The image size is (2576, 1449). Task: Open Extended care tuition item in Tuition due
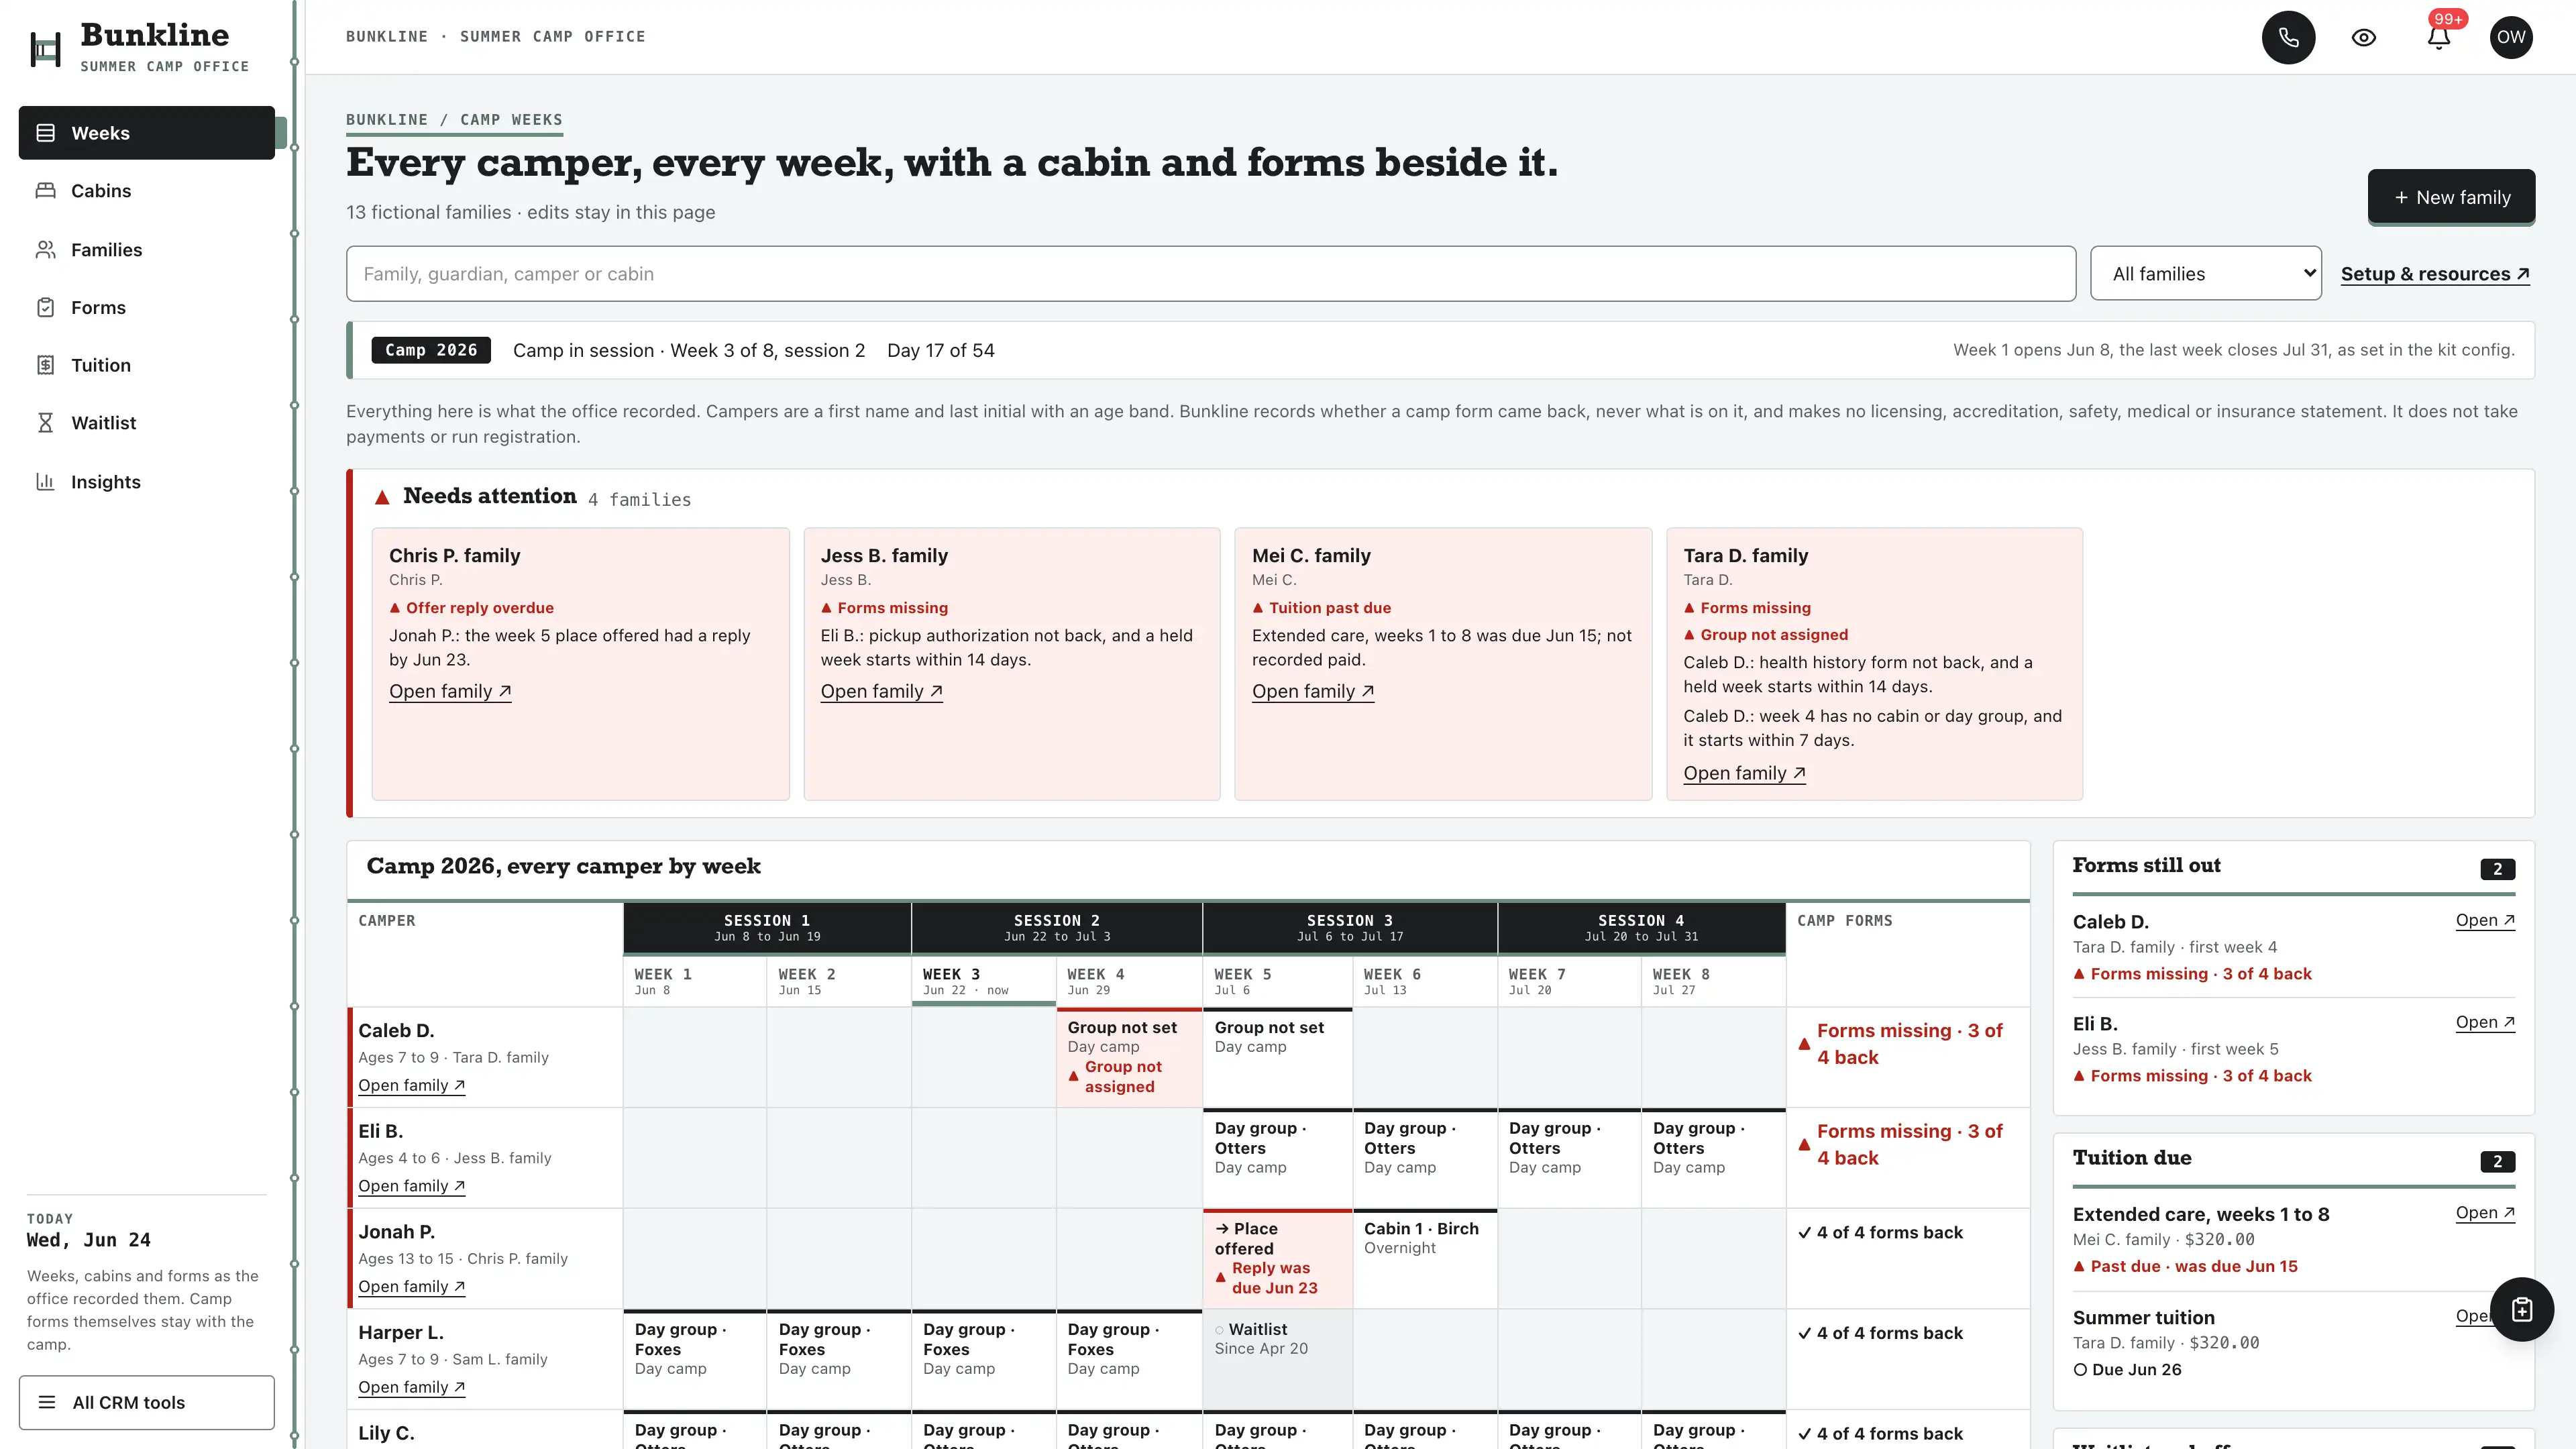point(2485,1213)
